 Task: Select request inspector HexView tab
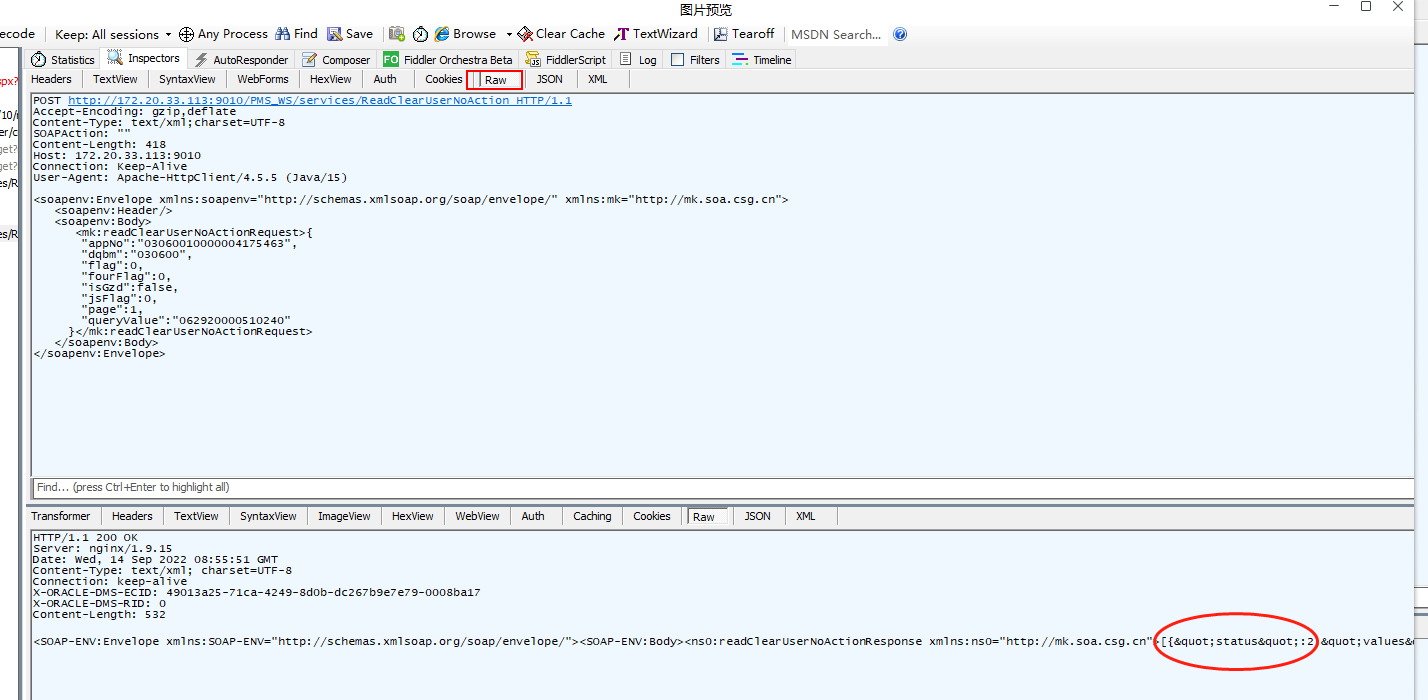pyautogui.click(x=331, y=79)
